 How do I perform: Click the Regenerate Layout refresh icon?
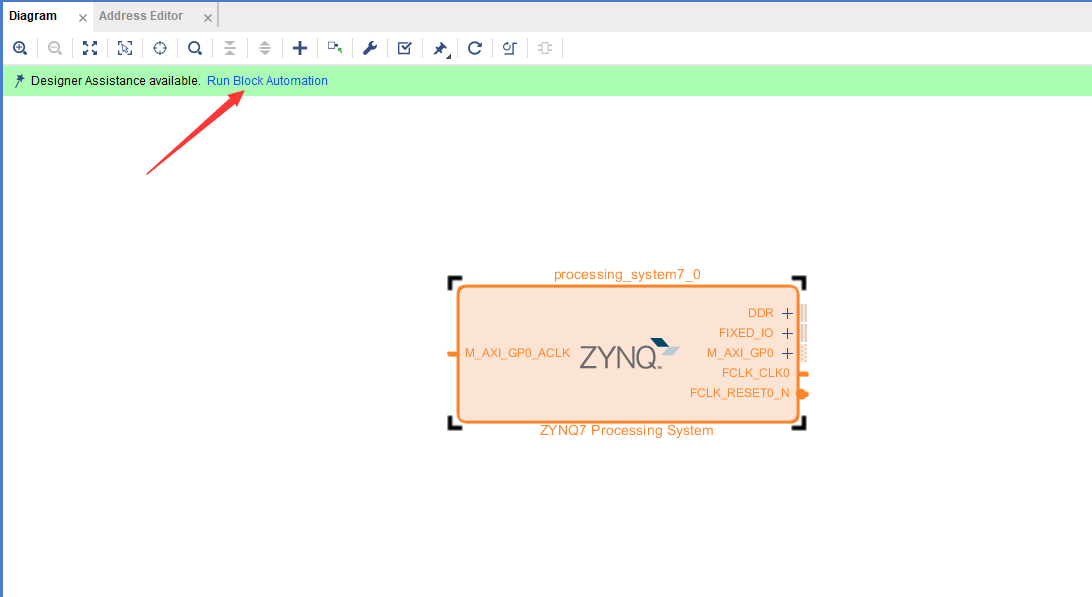pyautogui.click(x=475, y=48)
